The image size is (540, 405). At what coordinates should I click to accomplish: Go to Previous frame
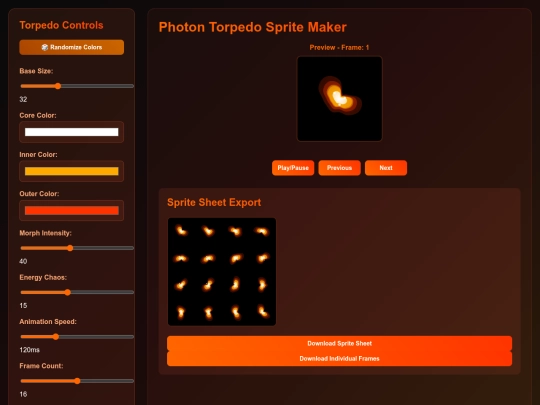pos(340,168)
